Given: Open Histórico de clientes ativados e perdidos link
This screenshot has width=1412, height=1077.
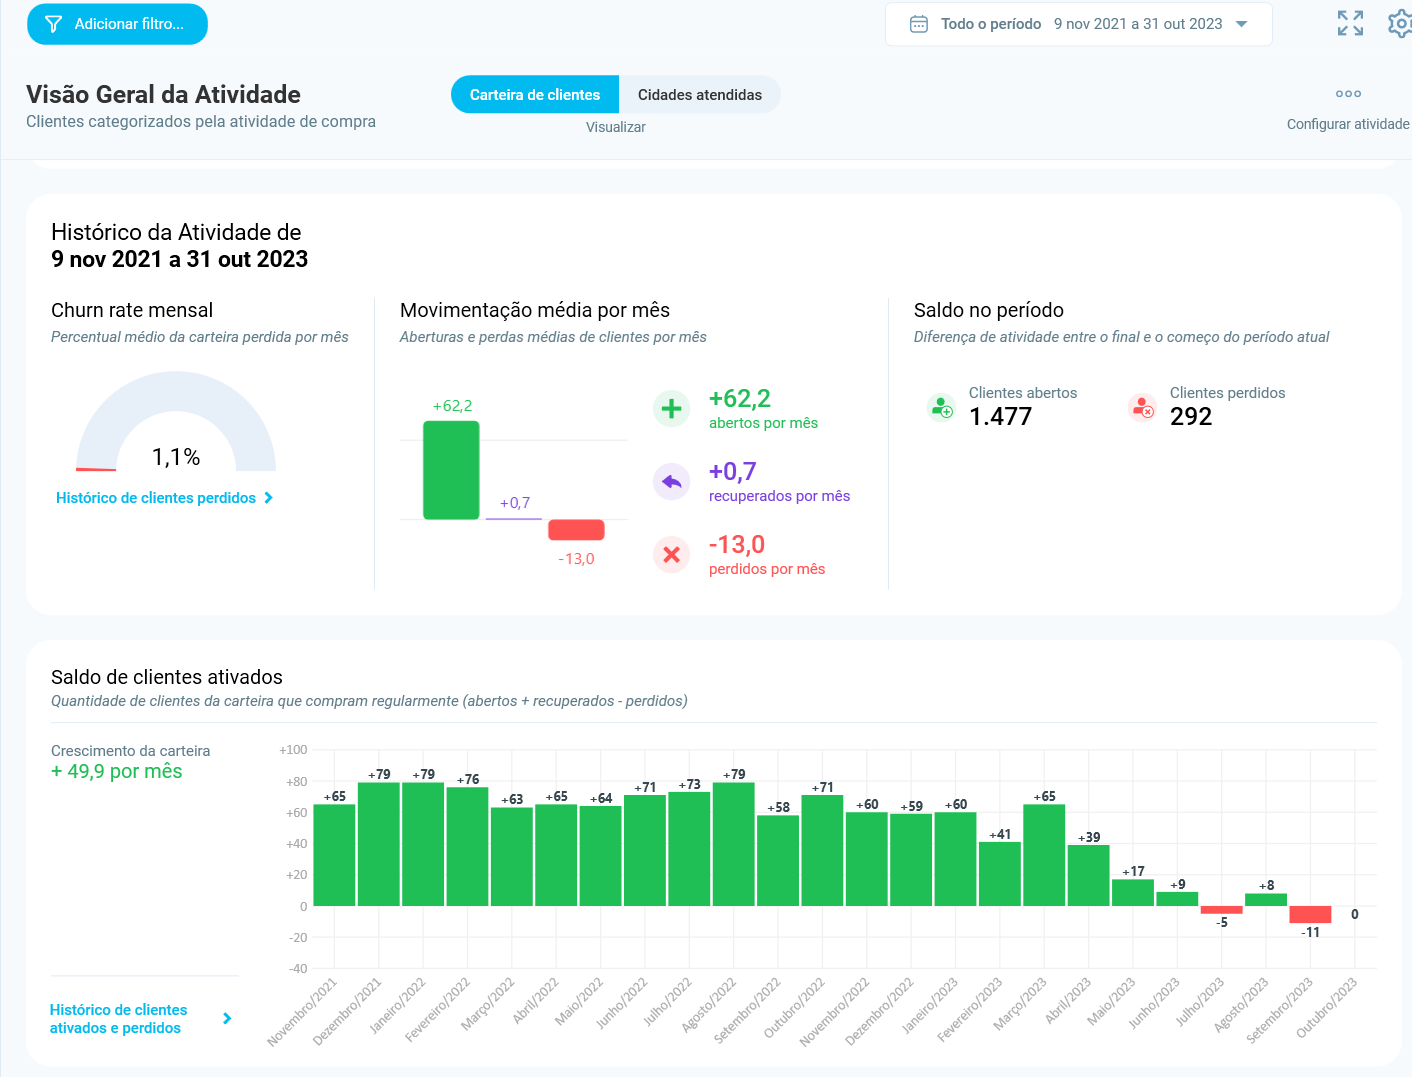Looking at the screenshot, I should click(119, 1019).
